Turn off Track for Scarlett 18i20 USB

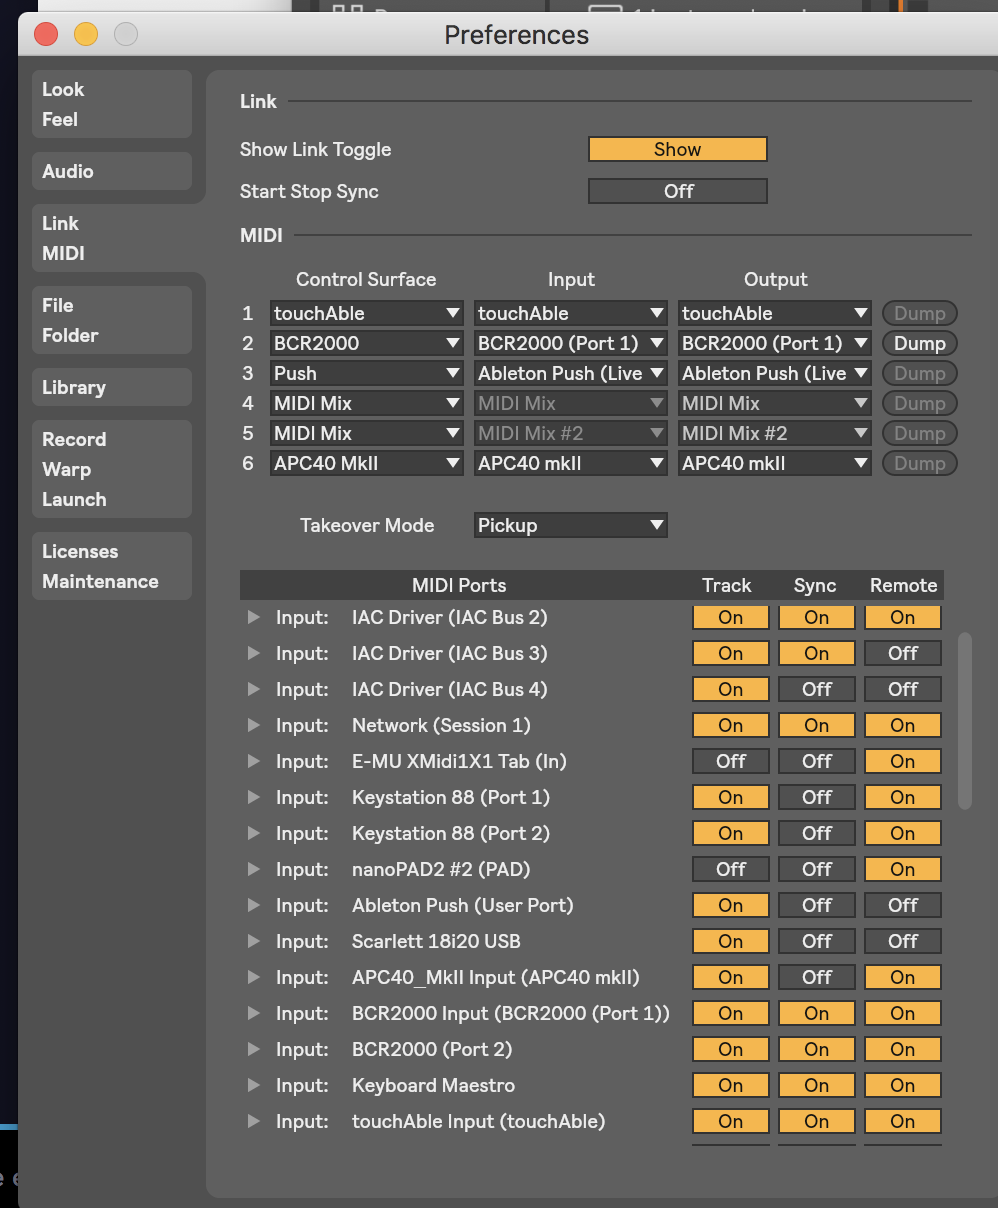coord(731,941)
